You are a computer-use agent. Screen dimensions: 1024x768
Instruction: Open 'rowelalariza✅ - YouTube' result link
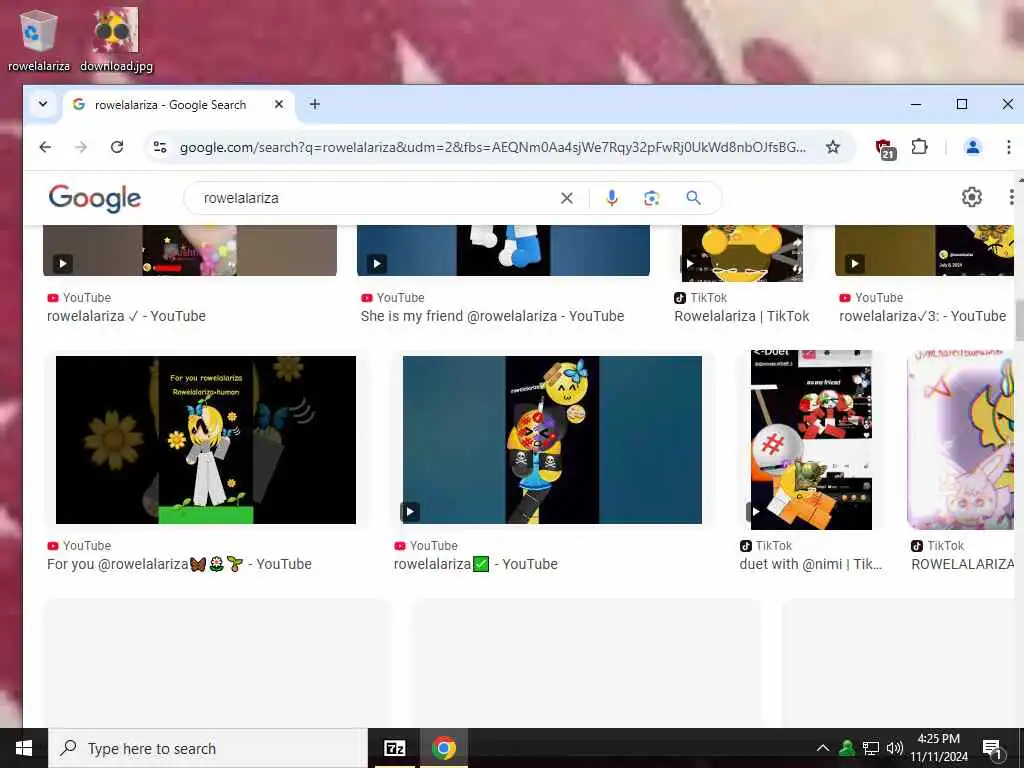pos(475,564)
